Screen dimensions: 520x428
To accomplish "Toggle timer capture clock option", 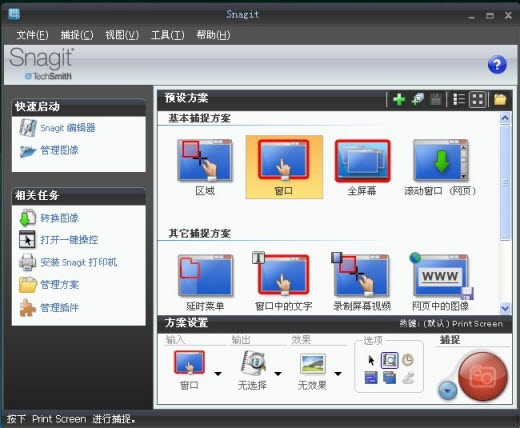I will point(408,360).
